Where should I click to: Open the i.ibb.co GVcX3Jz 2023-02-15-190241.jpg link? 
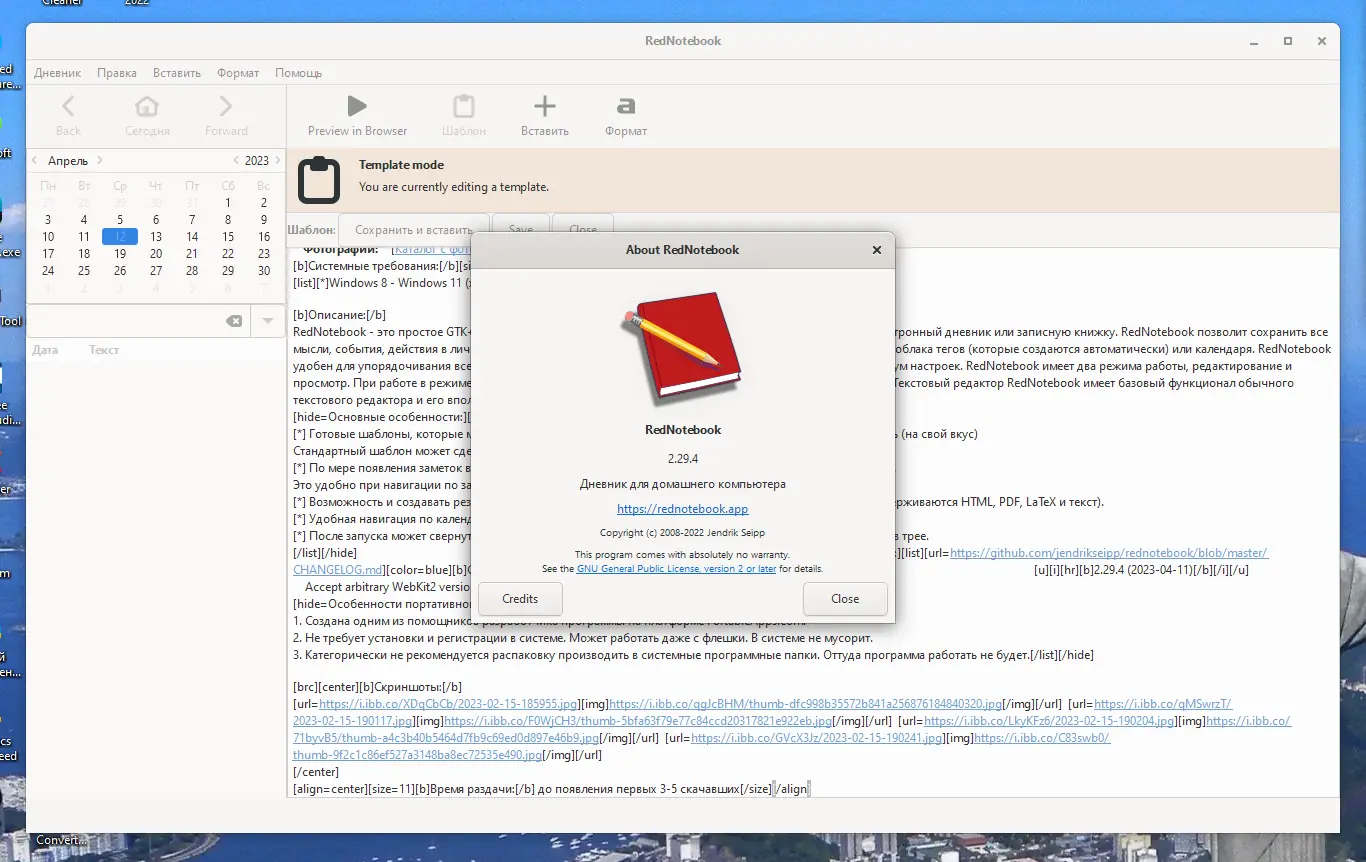[817, 739]
